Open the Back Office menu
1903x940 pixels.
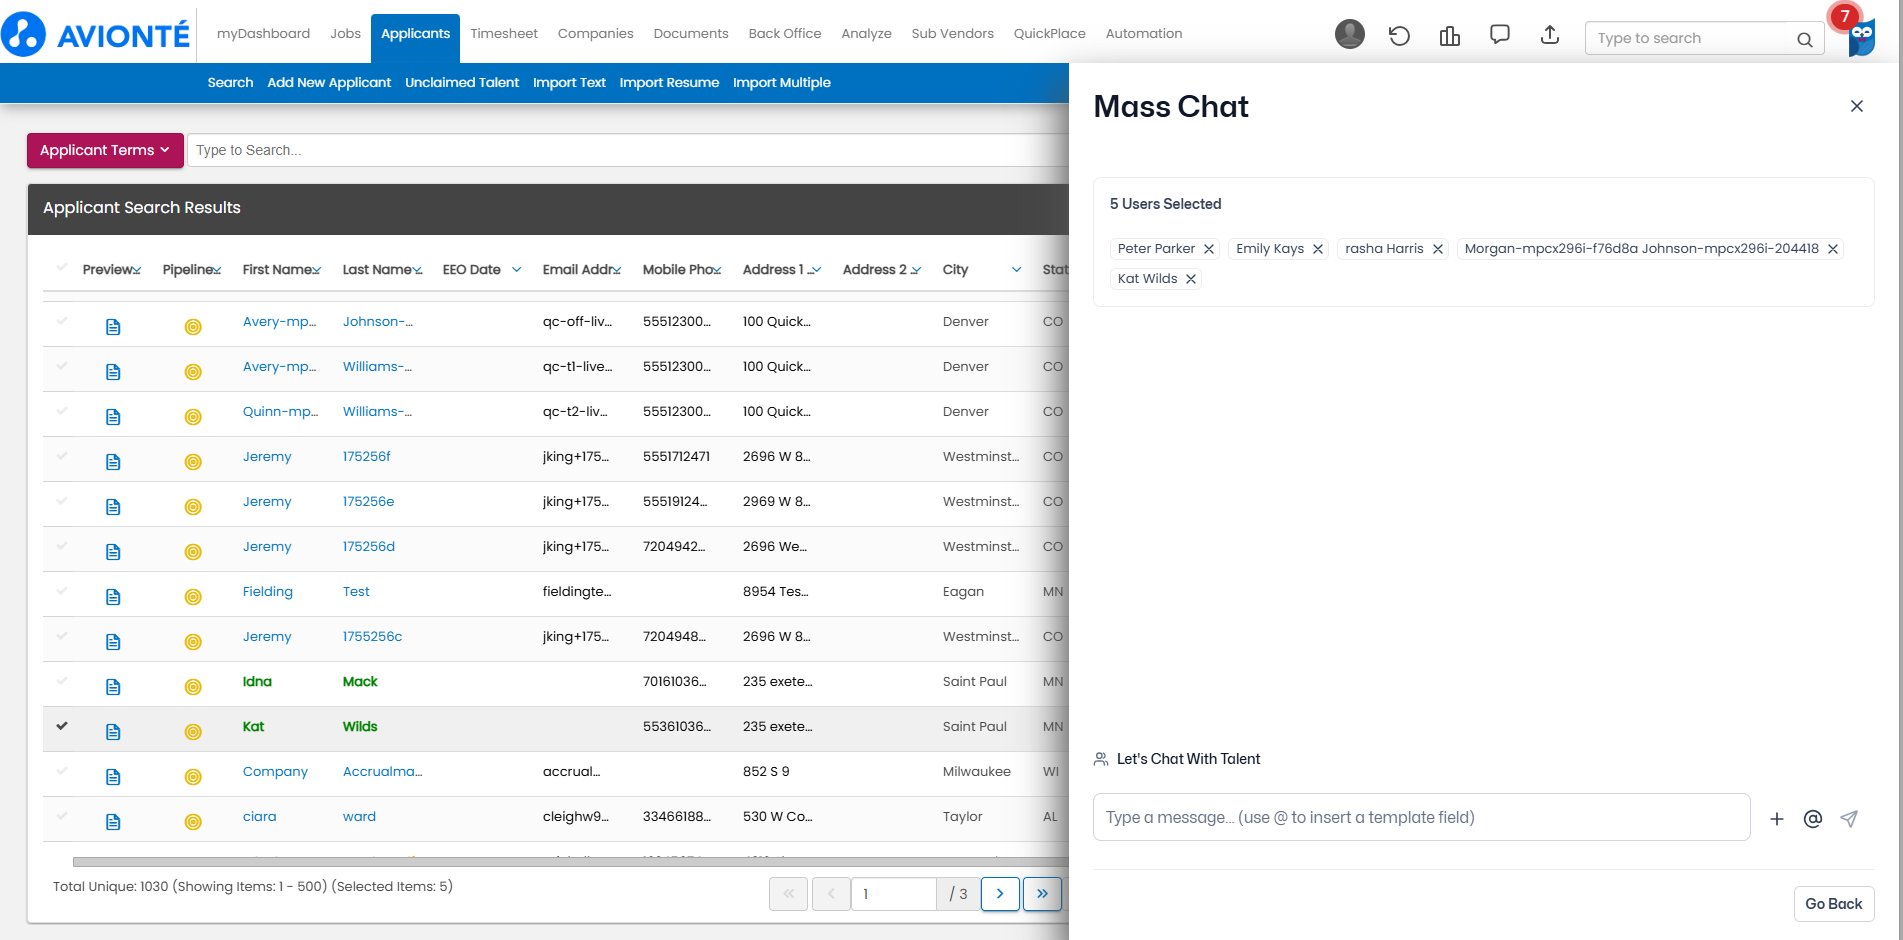point(785,33)
